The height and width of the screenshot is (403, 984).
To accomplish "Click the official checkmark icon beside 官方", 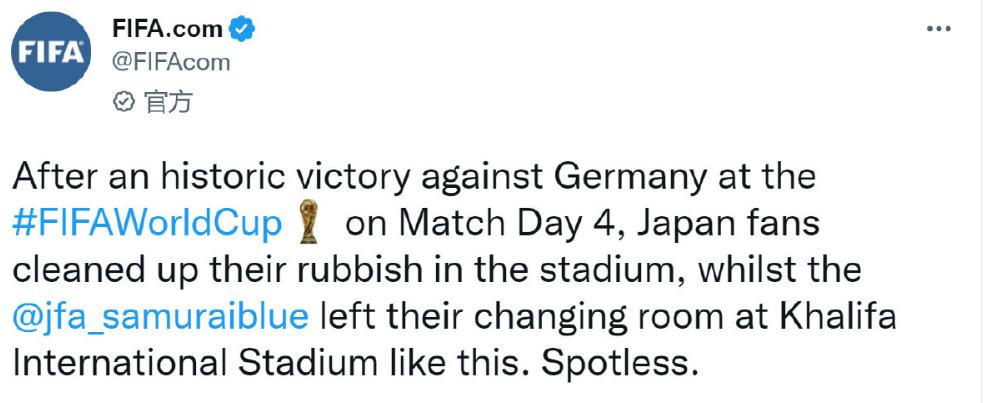I will (x=123, y=102).
